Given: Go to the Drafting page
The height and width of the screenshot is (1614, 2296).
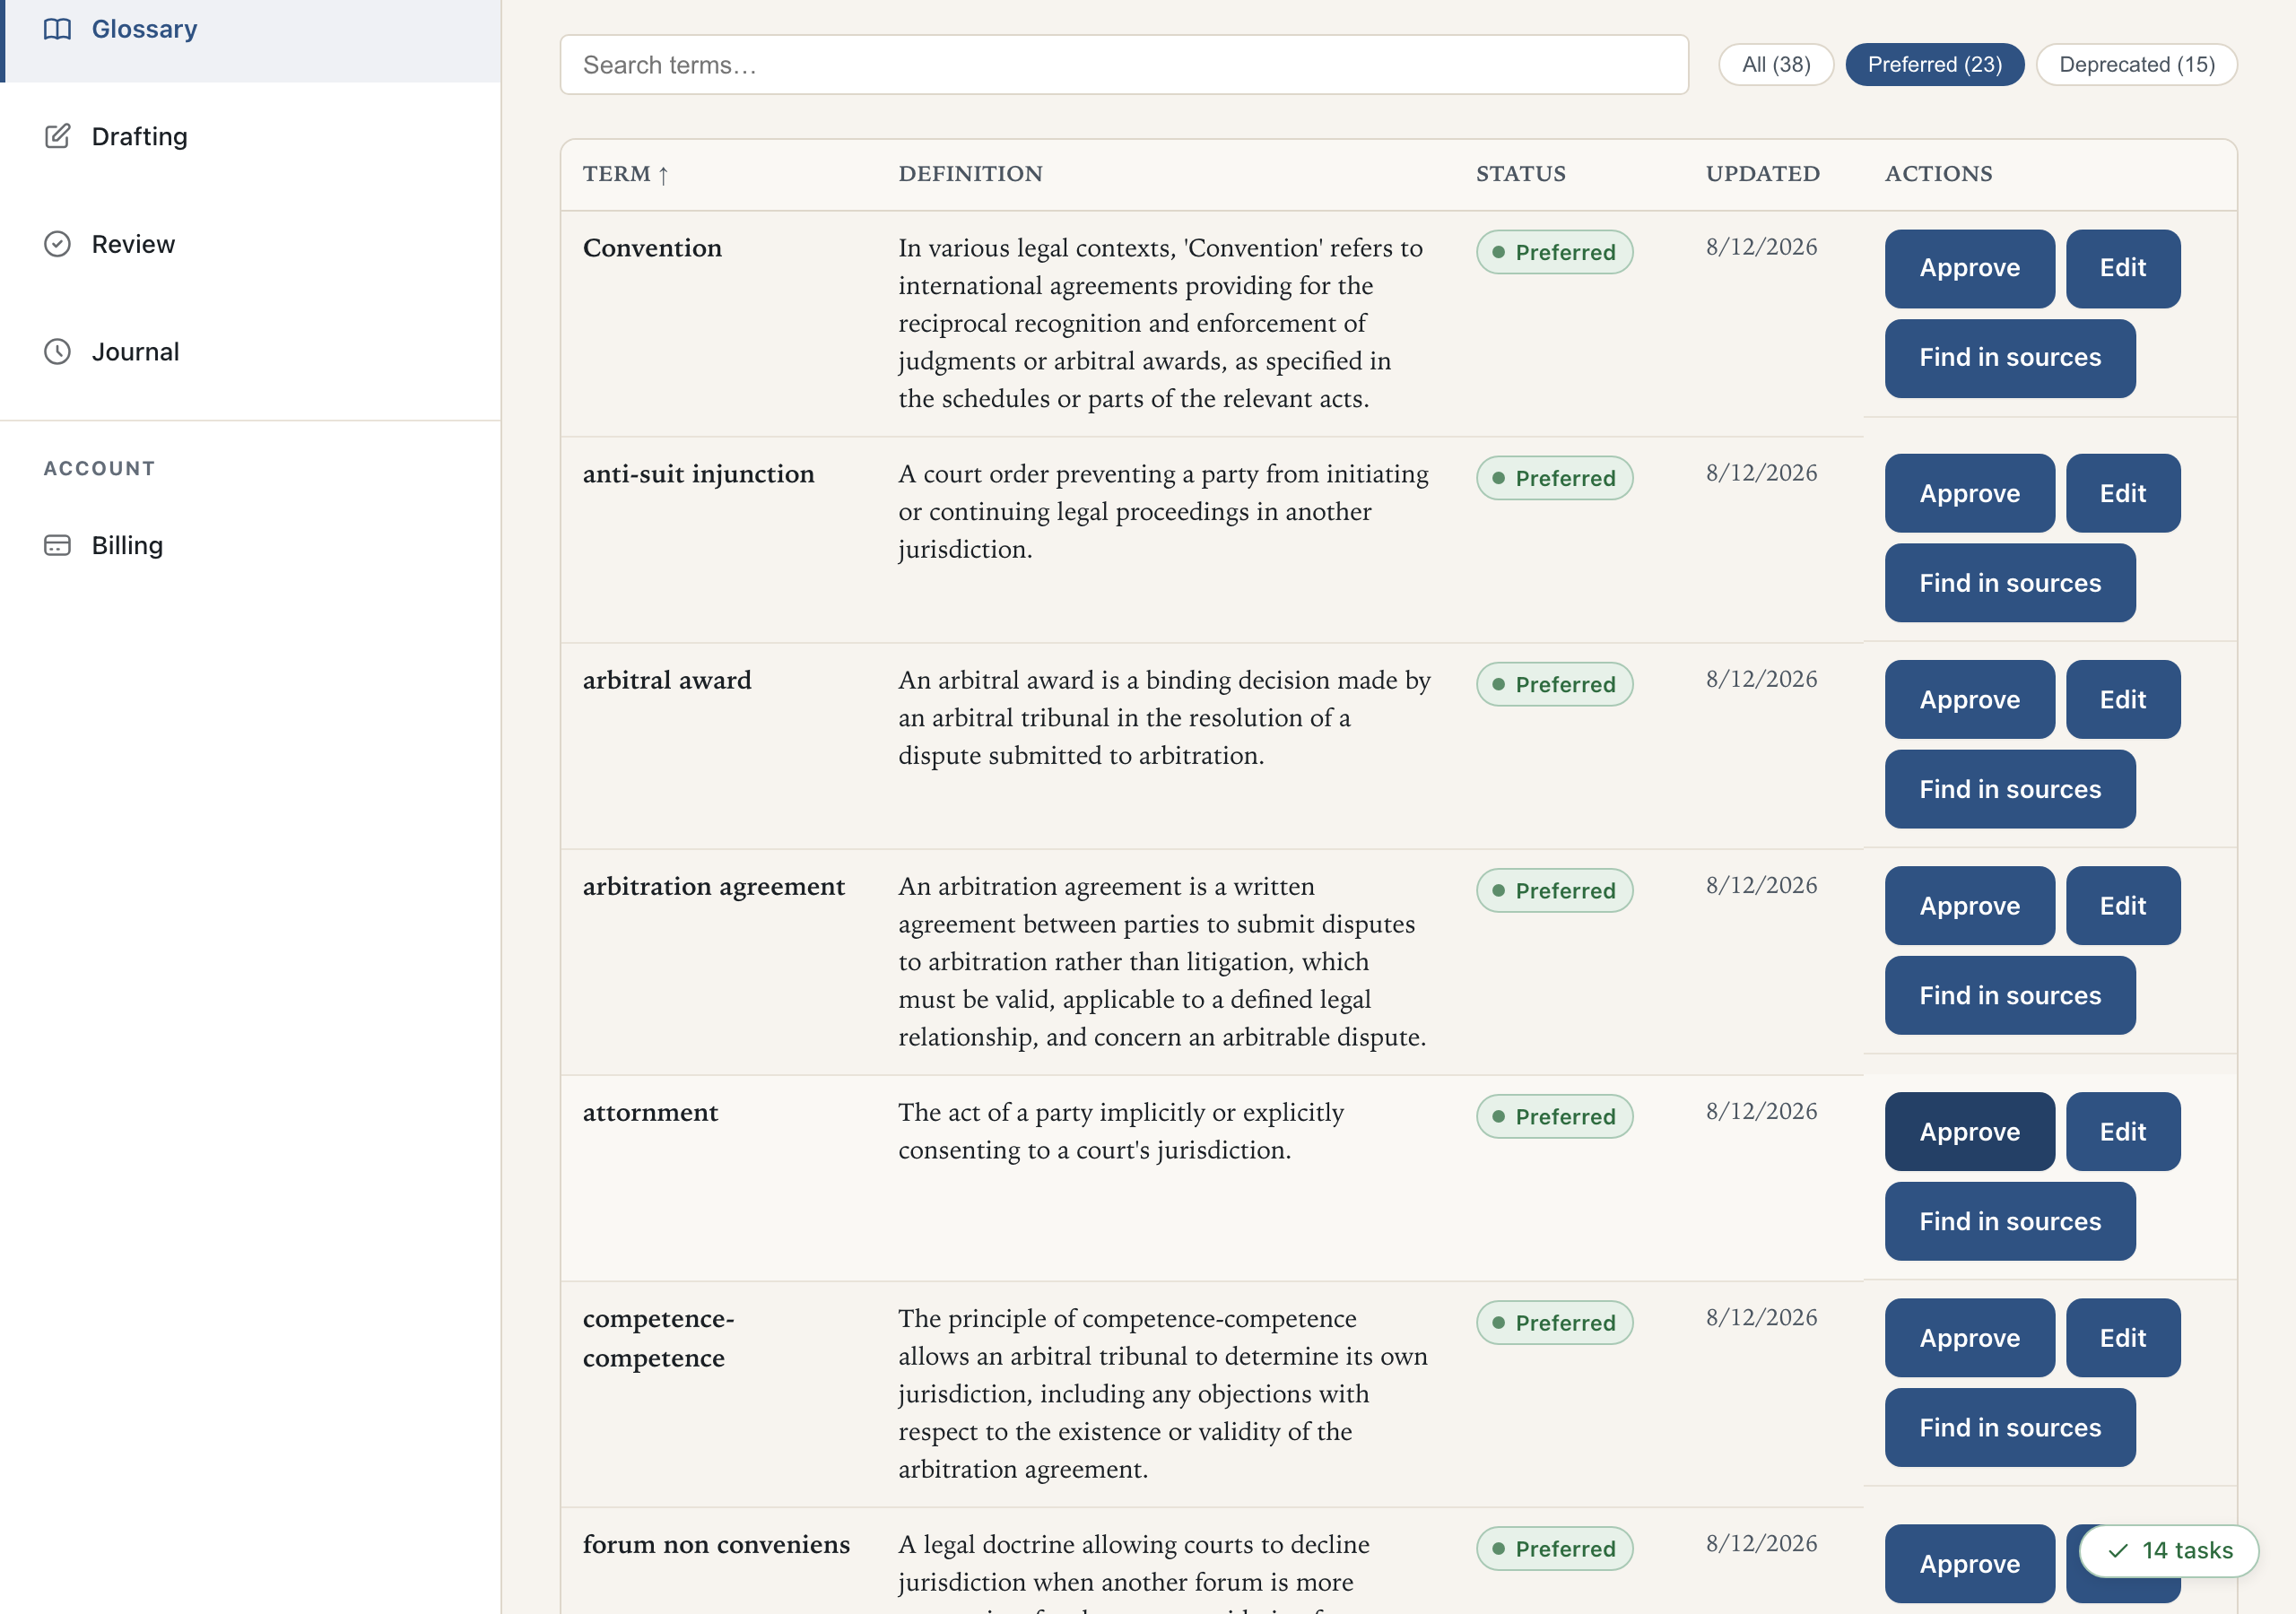Looking at the screenshot, I should coord(250,136).
